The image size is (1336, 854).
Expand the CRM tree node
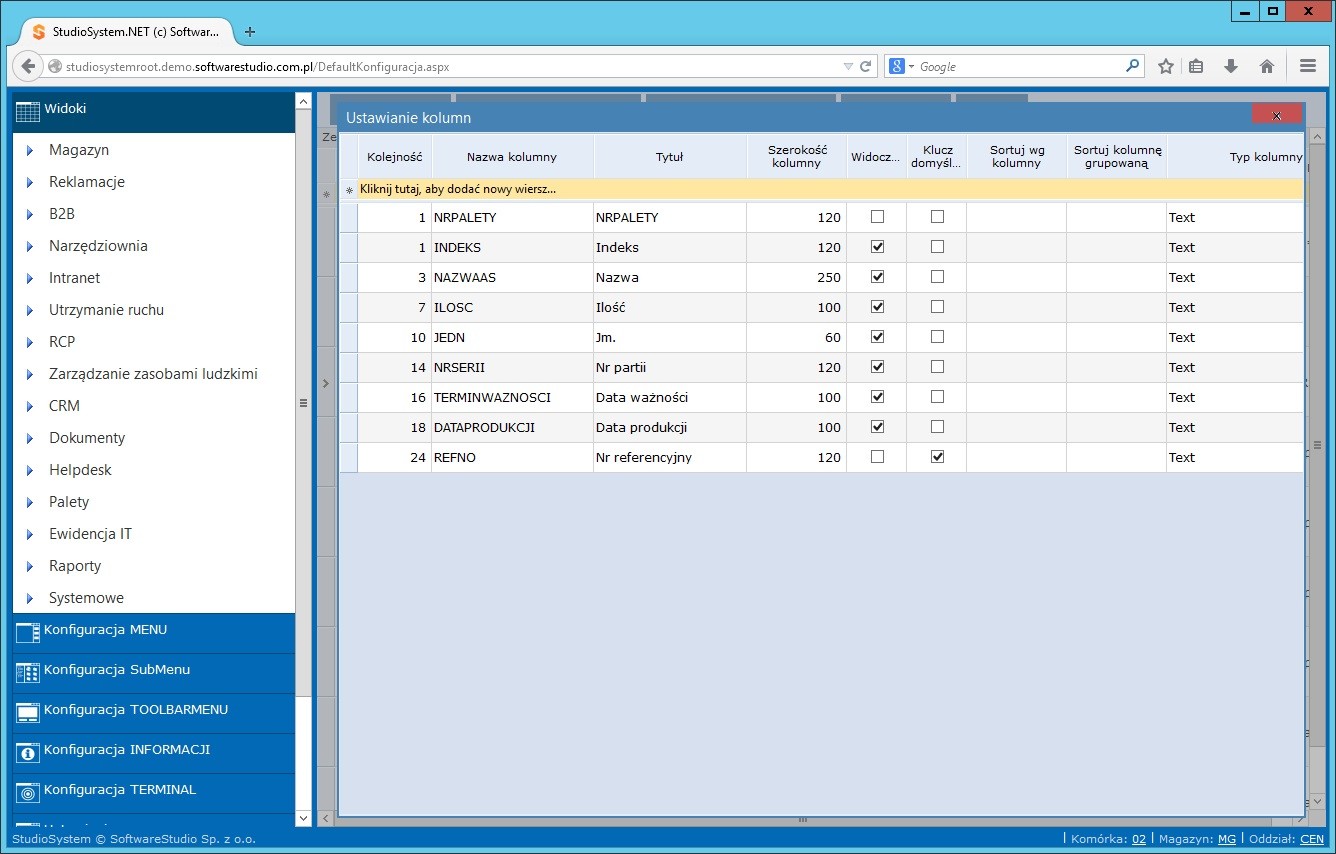pyautogui.click(x=30, y=407)
